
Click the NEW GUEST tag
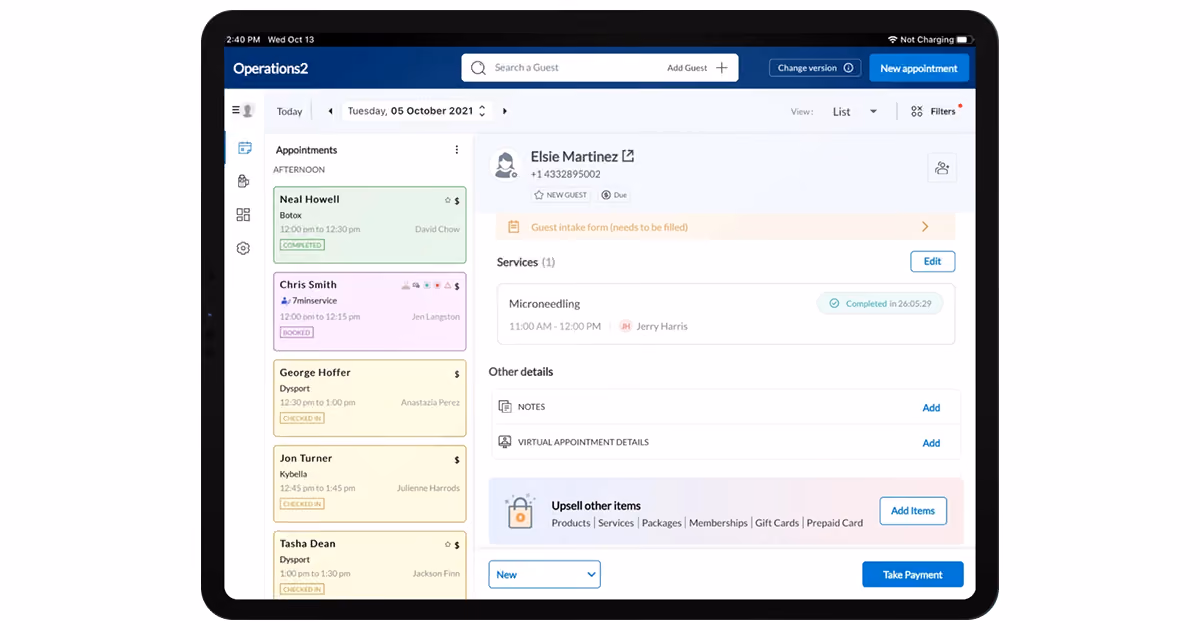(561, 195)
